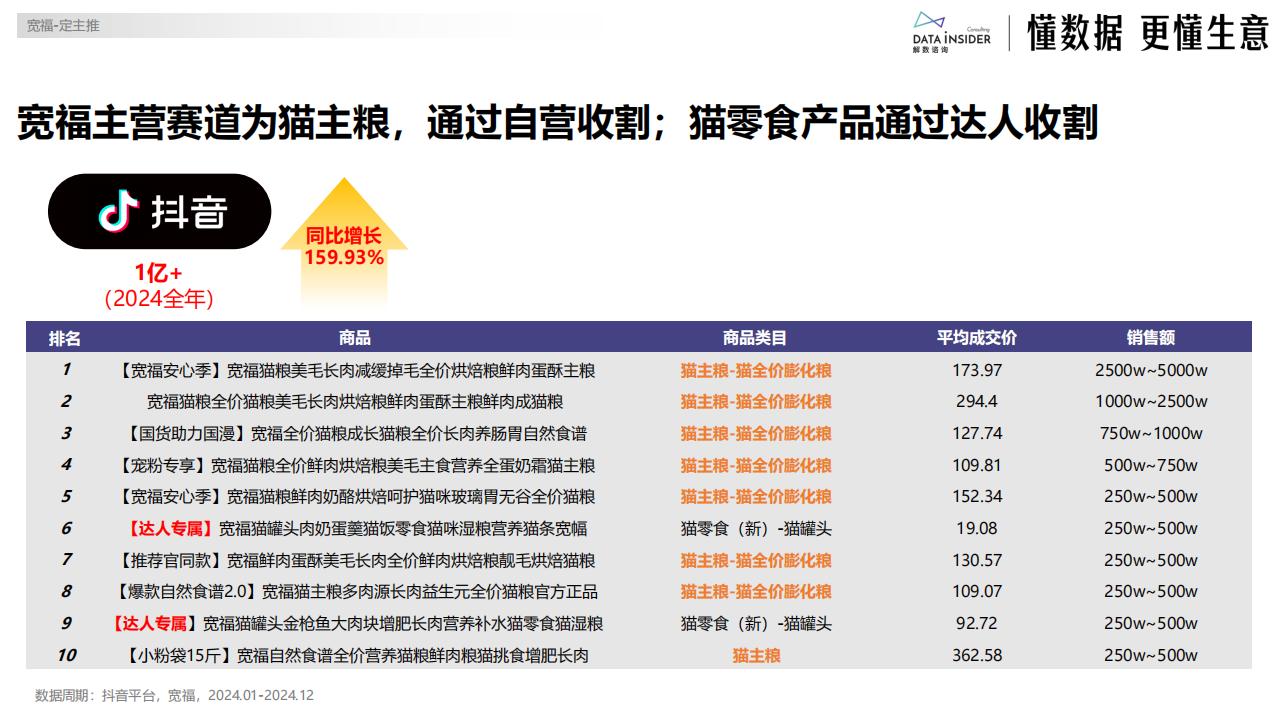1280x720 pixels.
Task: Click price value 362.58
Action: click(x=977, y=655)
